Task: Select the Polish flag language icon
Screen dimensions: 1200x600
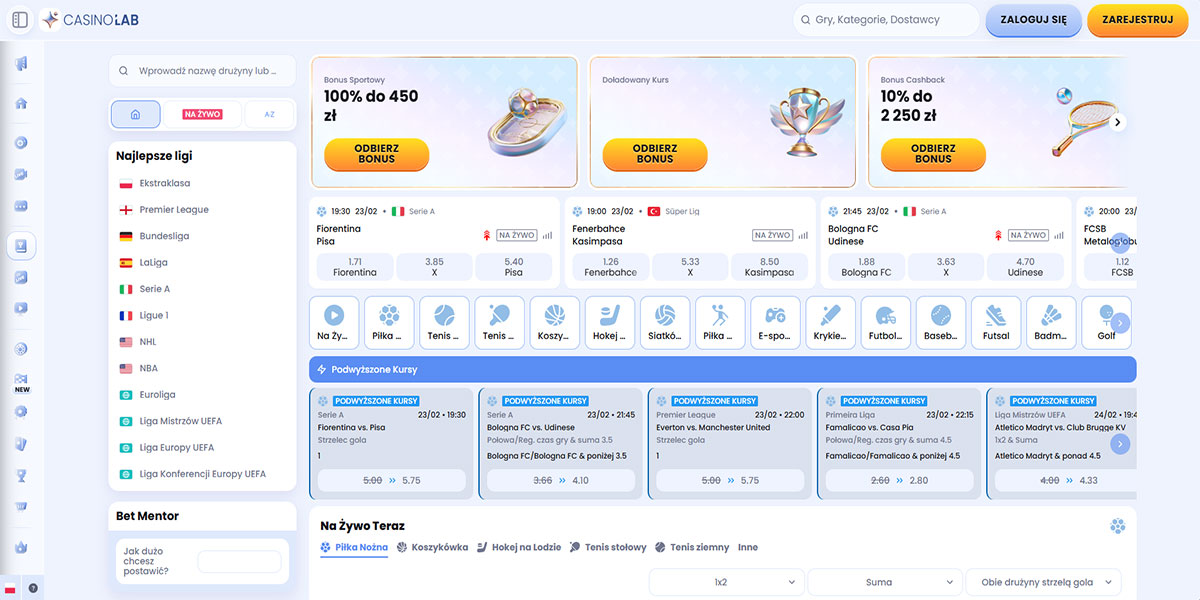Action: [11, 588]
